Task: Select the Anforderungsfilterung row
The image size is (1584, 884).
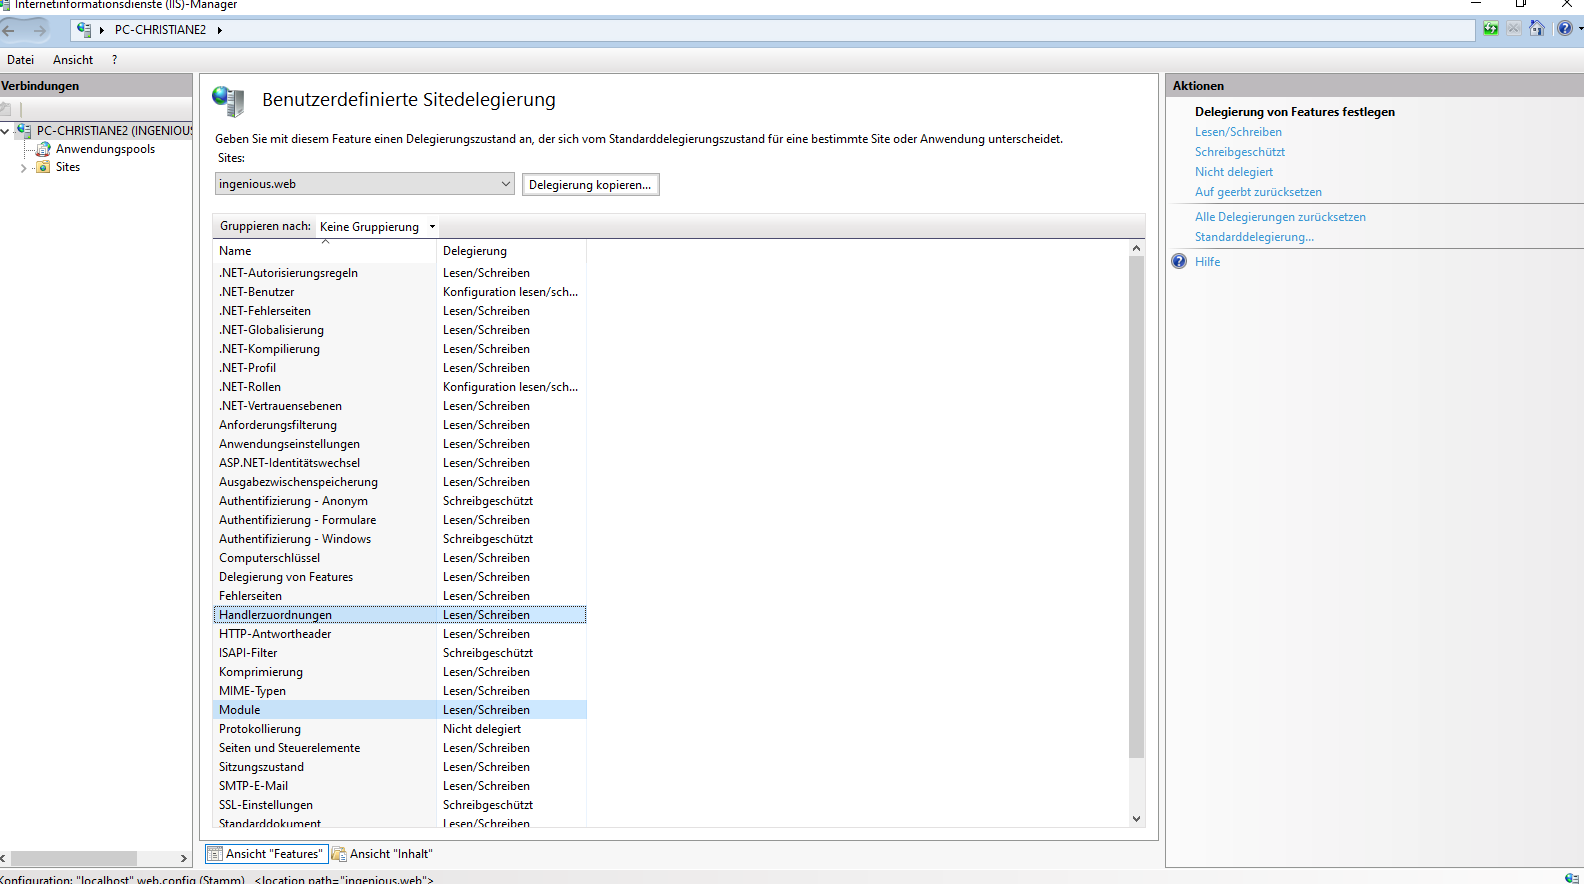Action: [x=400, y=425]
